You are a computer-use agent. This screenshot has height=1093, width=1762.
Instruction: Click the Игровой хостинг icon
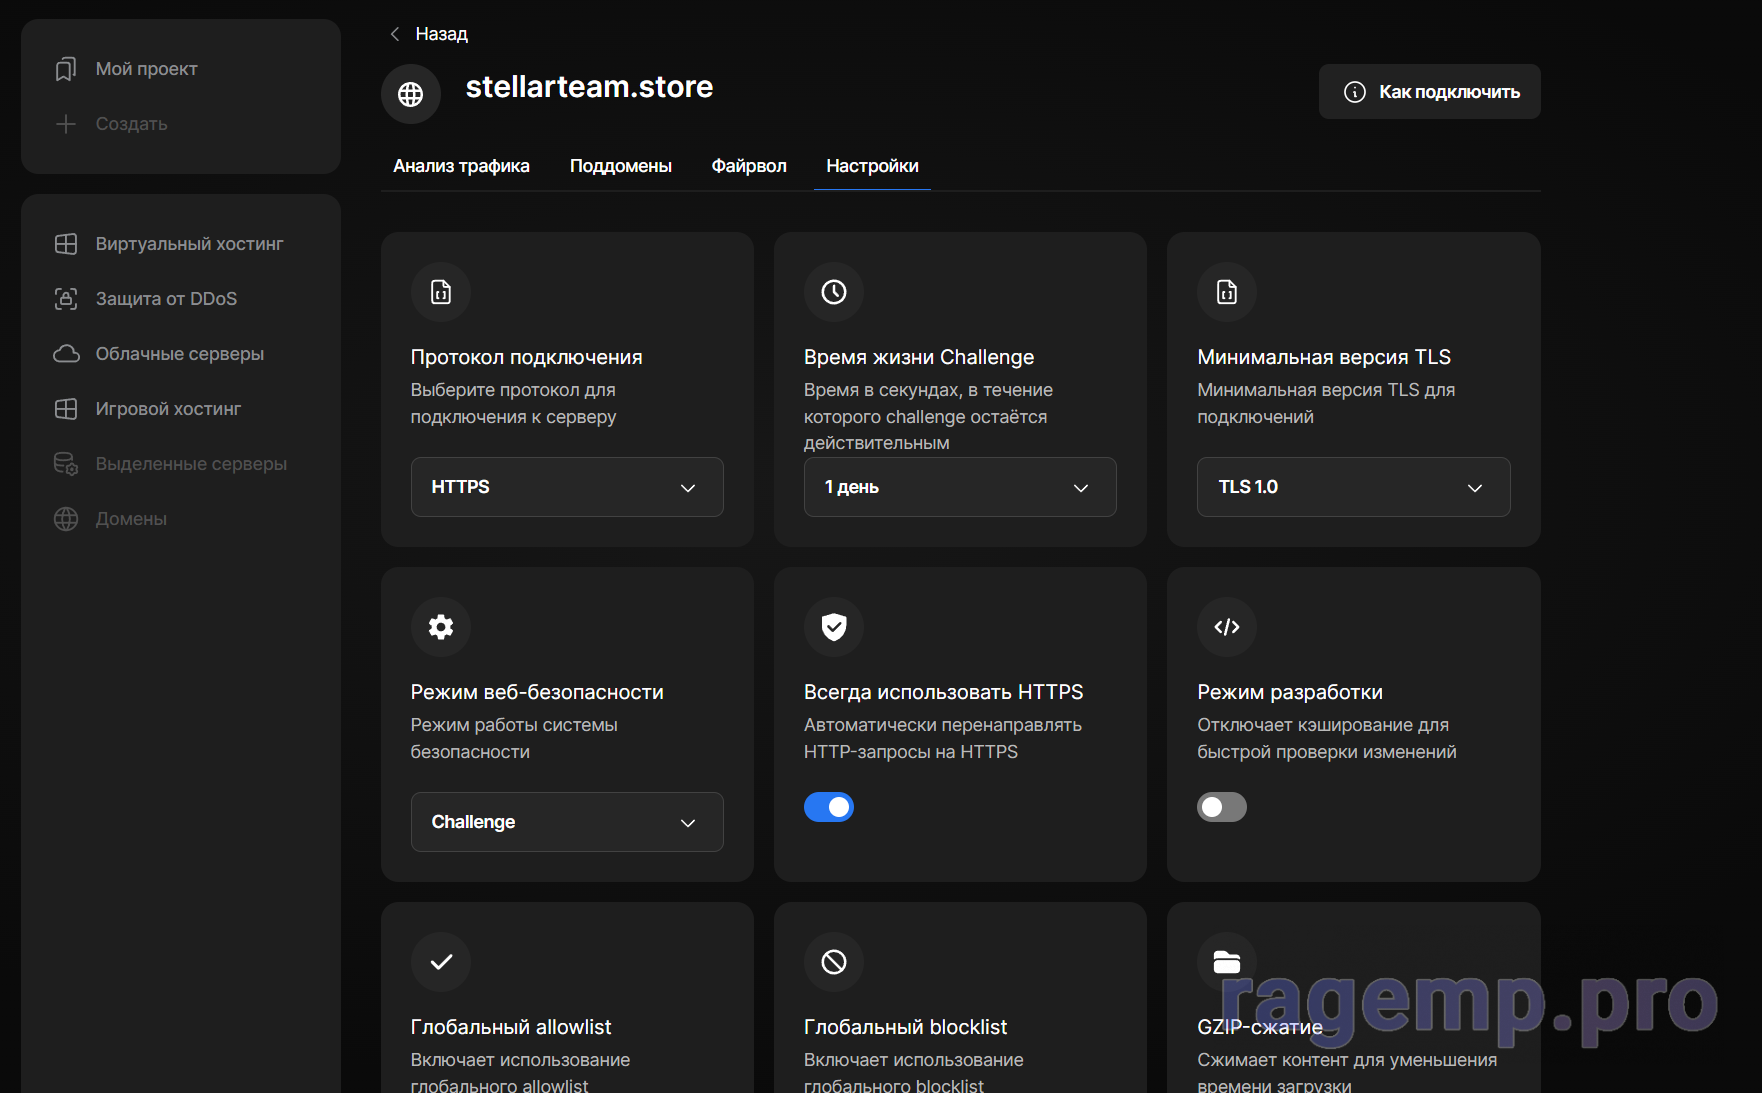click(66, 409)
